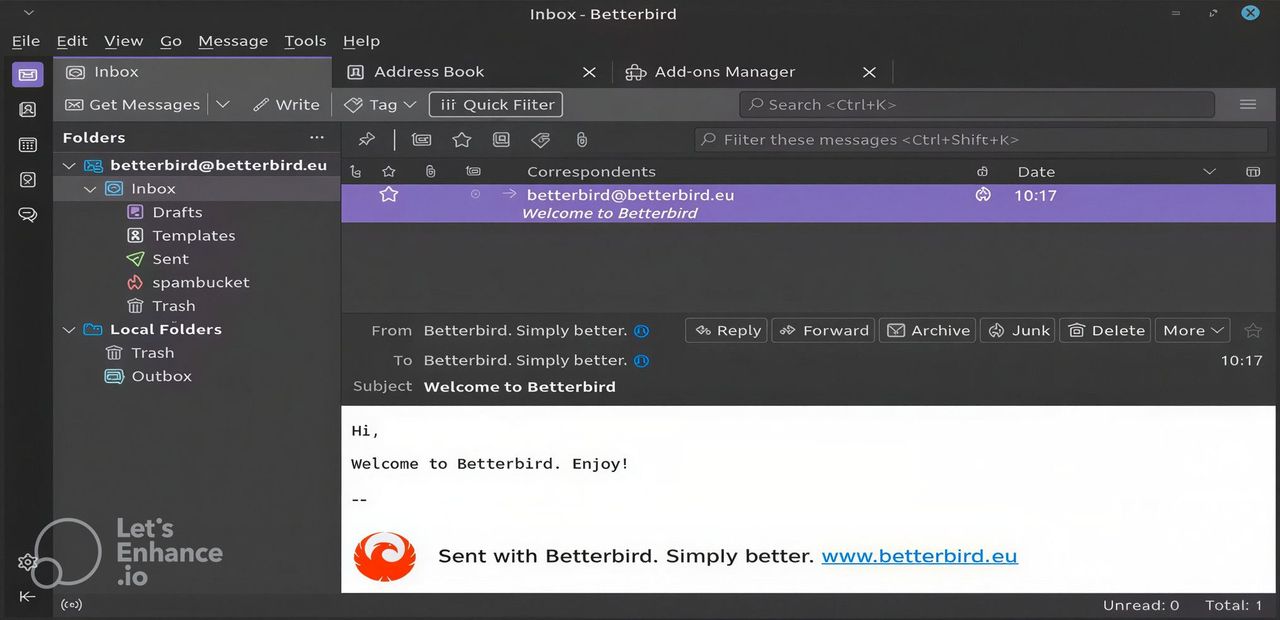1280x620 pixels.
Task: Open the column picker in message list
Action: (x=1253, y=172)
